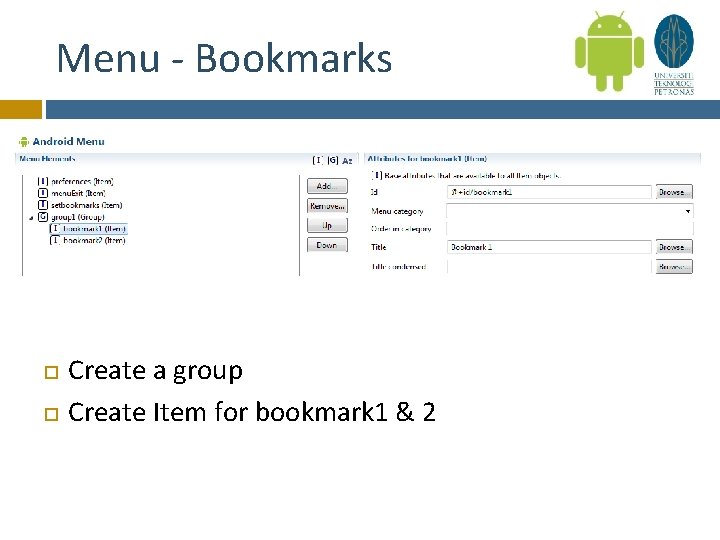The width and height of the screenshot is (720, 540).
Task: Click the Id input field
Action: point(549,192)
